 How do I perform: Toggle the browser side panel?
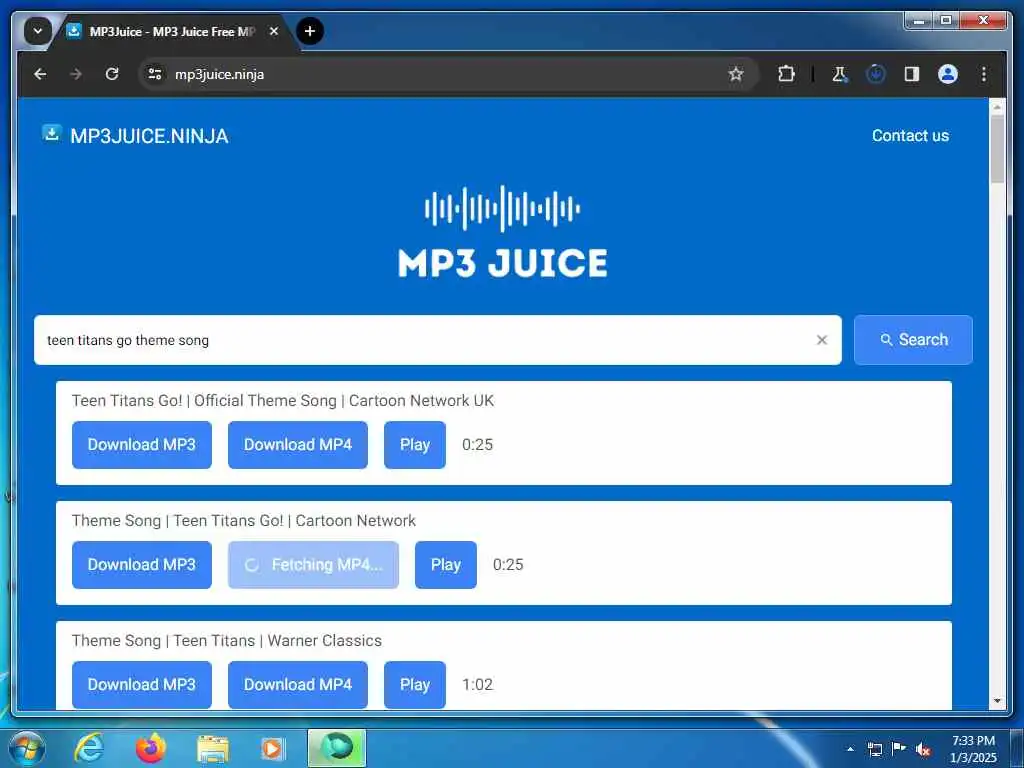(912, 74)
